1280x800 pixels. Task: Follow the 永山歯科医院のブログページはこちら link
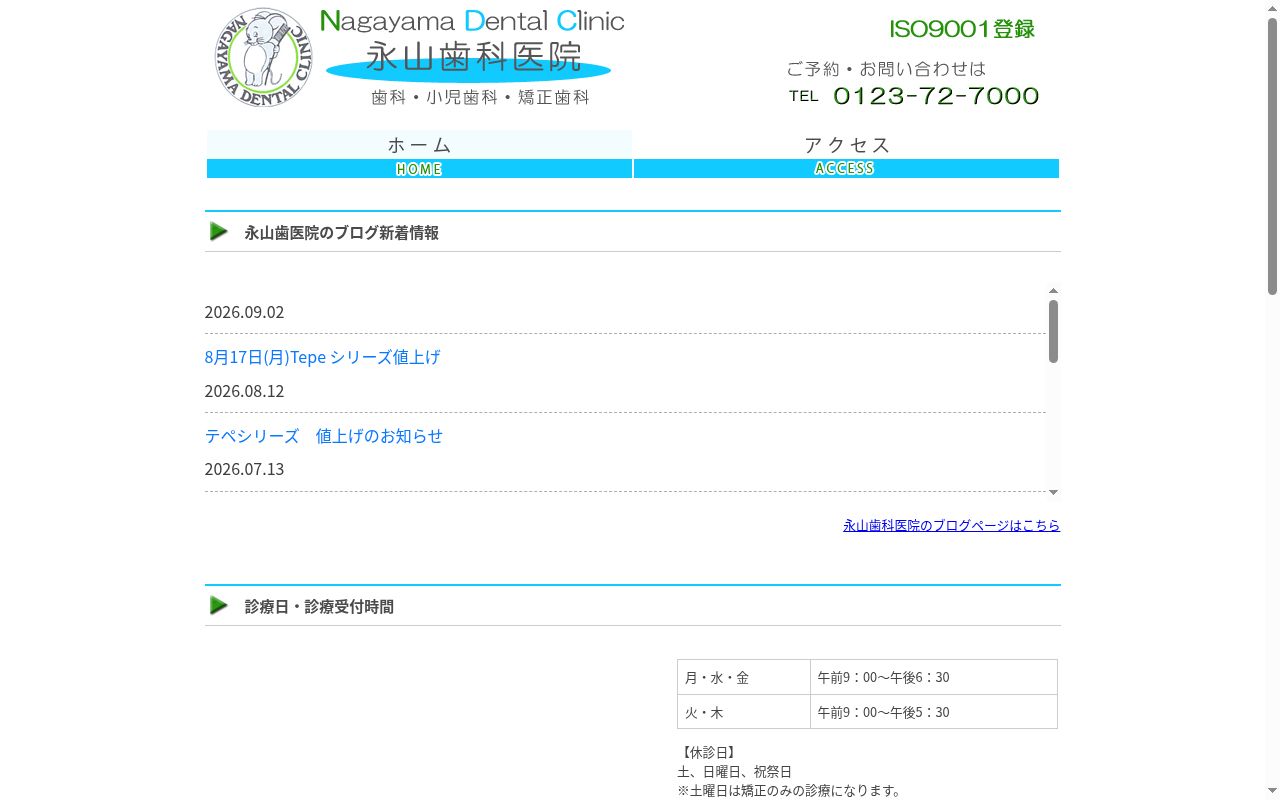(951, 525)
